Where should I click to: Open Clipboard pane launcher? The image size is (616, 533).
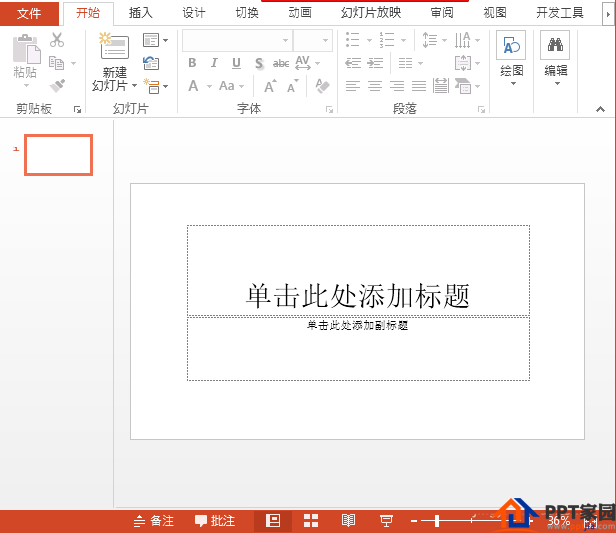point(77,110)
